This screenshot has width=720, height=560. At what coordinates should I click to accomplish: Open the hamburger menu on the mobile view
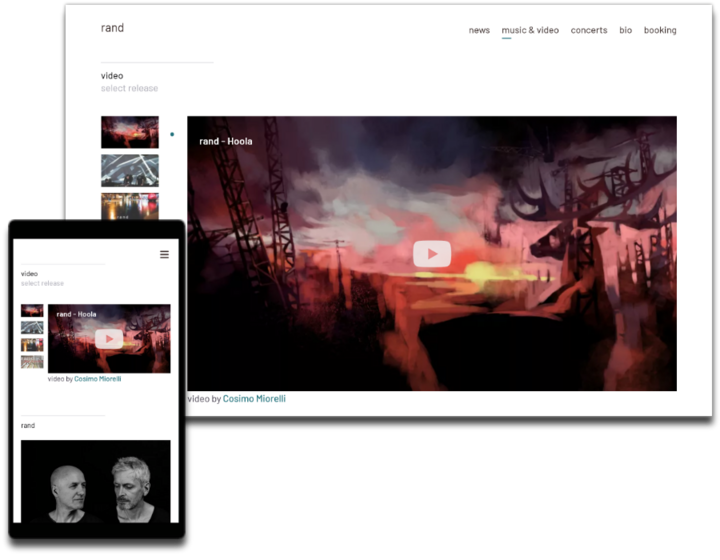tap(164, 254)
